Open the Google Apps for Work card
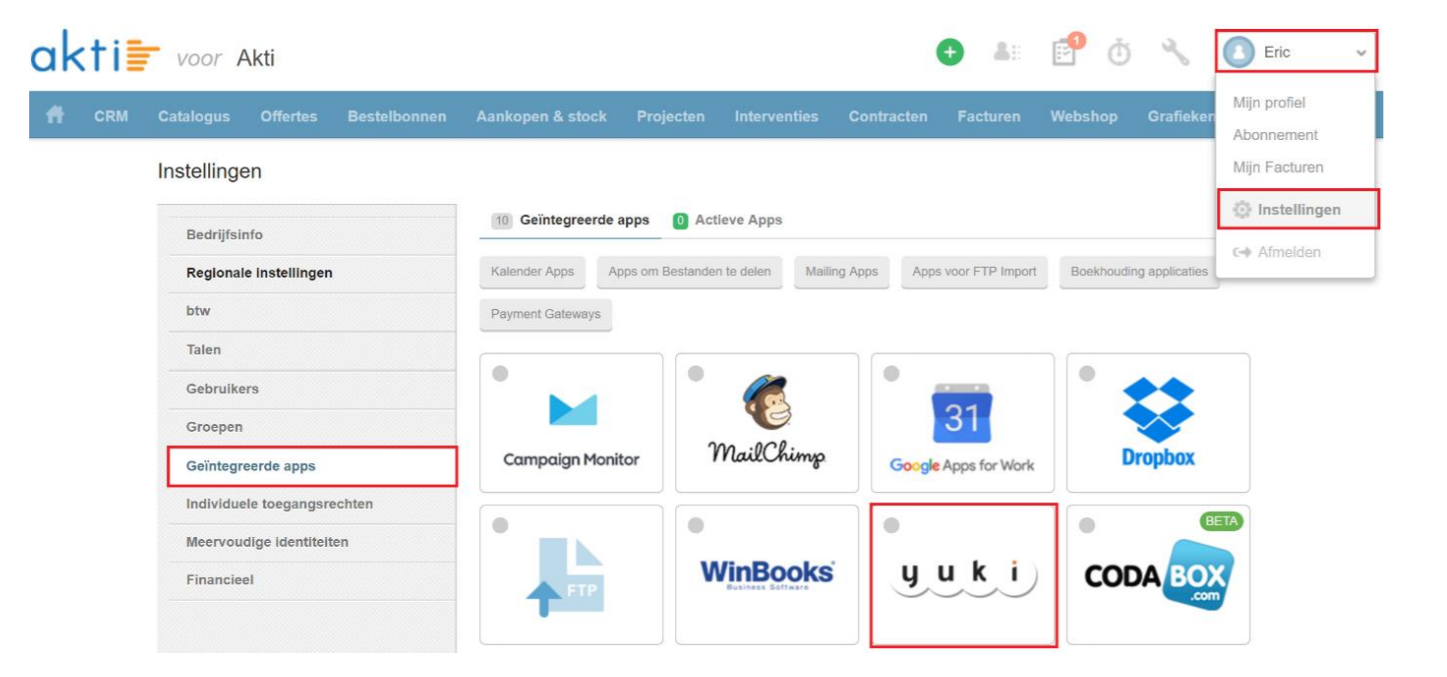 click(x=962, y=422)
